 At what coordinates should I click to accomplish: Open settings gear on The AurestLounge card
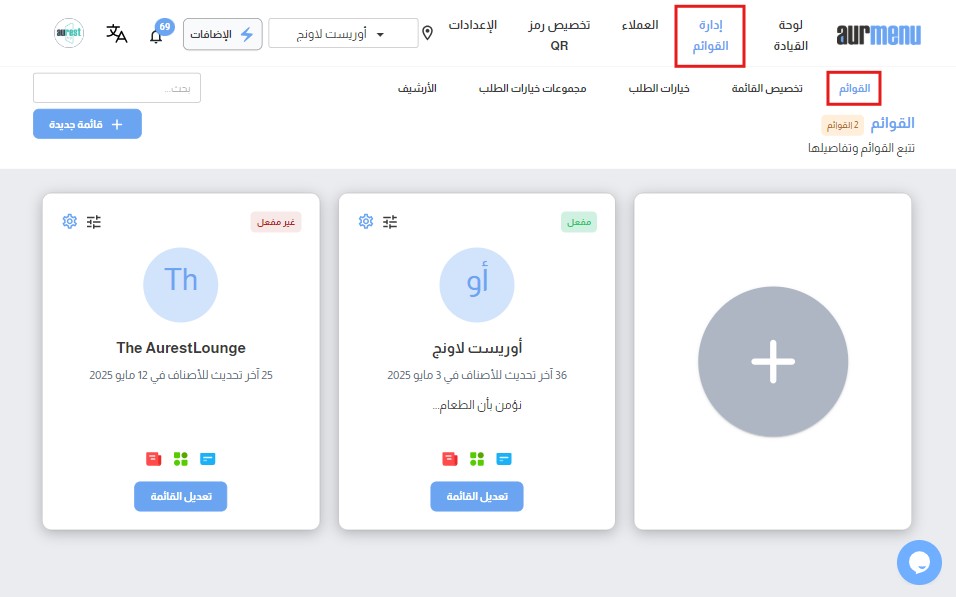pos(70,221)
